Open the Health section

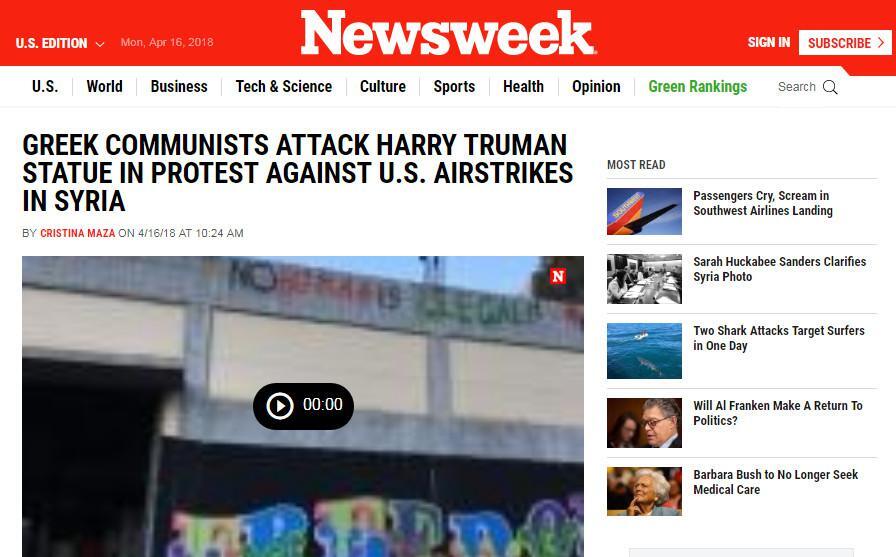pyautogui.click(x=523, y=86)
